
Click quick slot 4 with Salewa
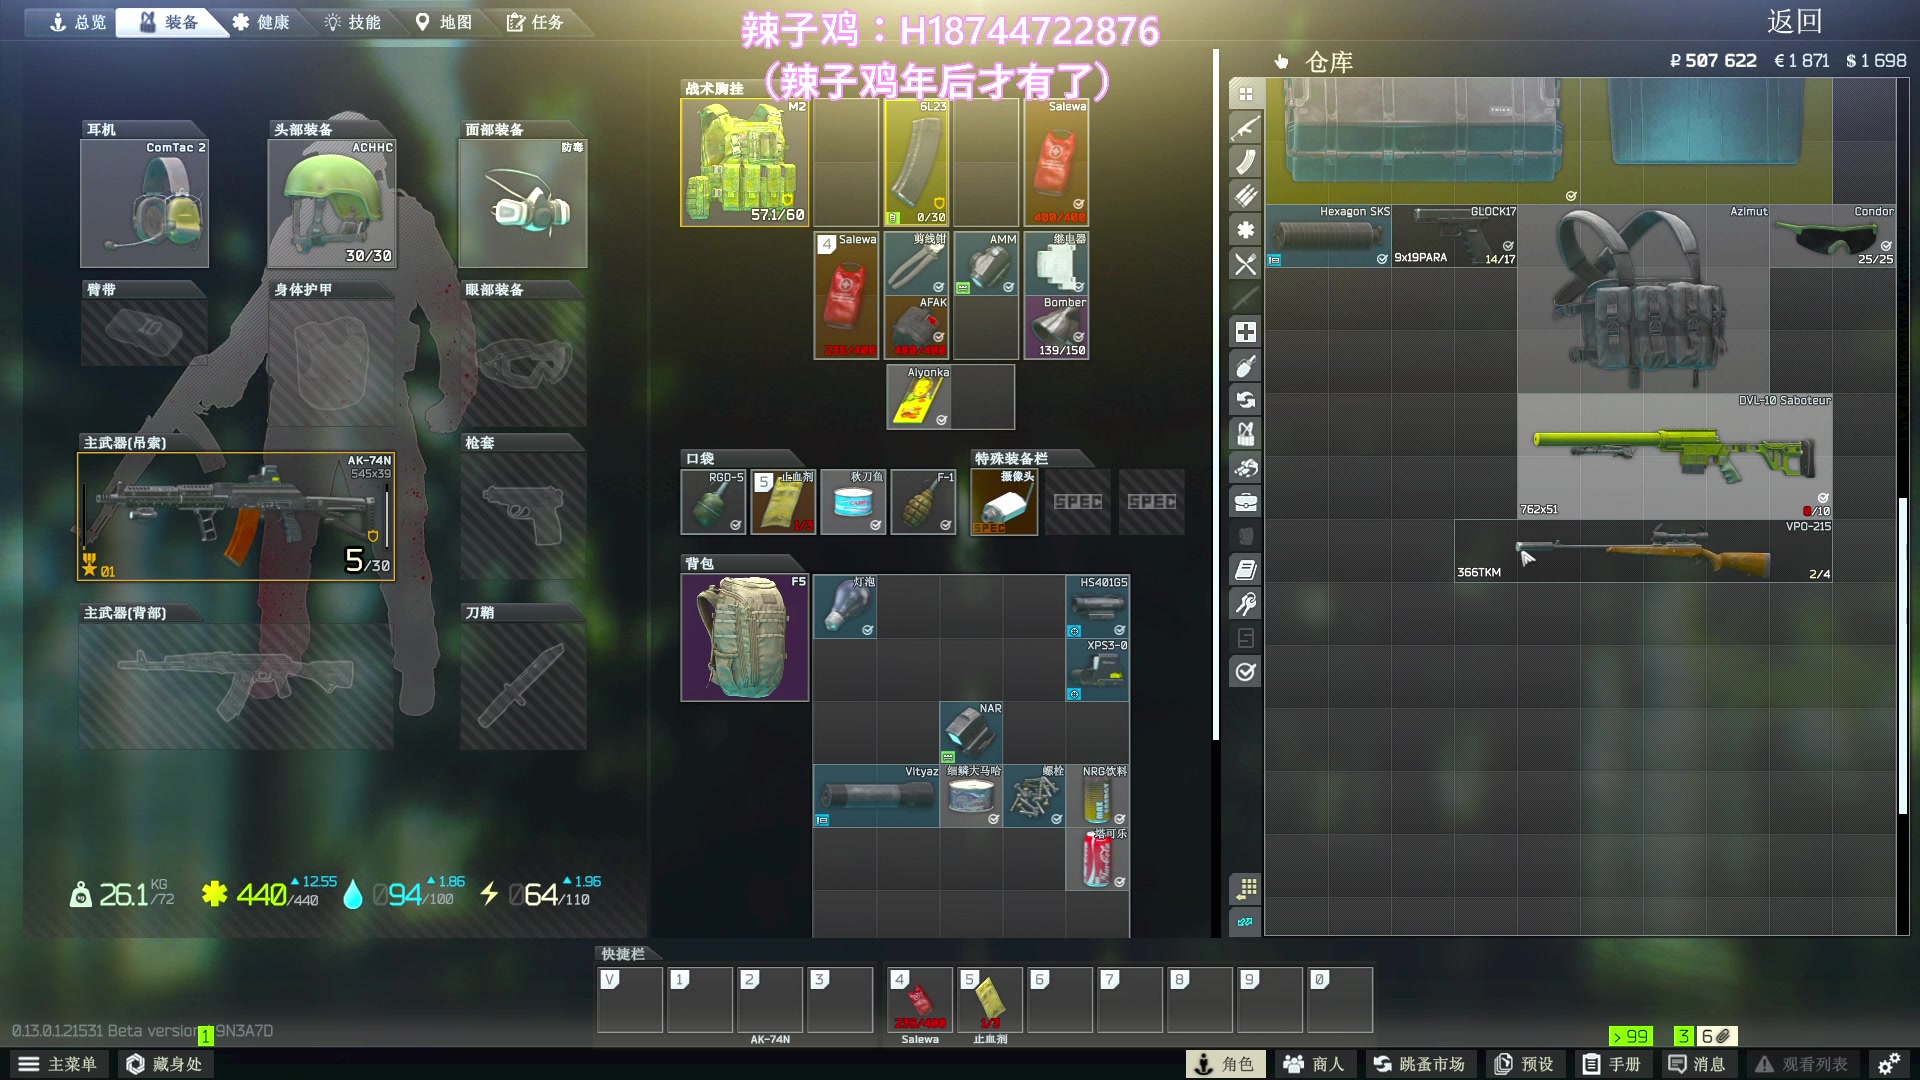point(920,1000)
